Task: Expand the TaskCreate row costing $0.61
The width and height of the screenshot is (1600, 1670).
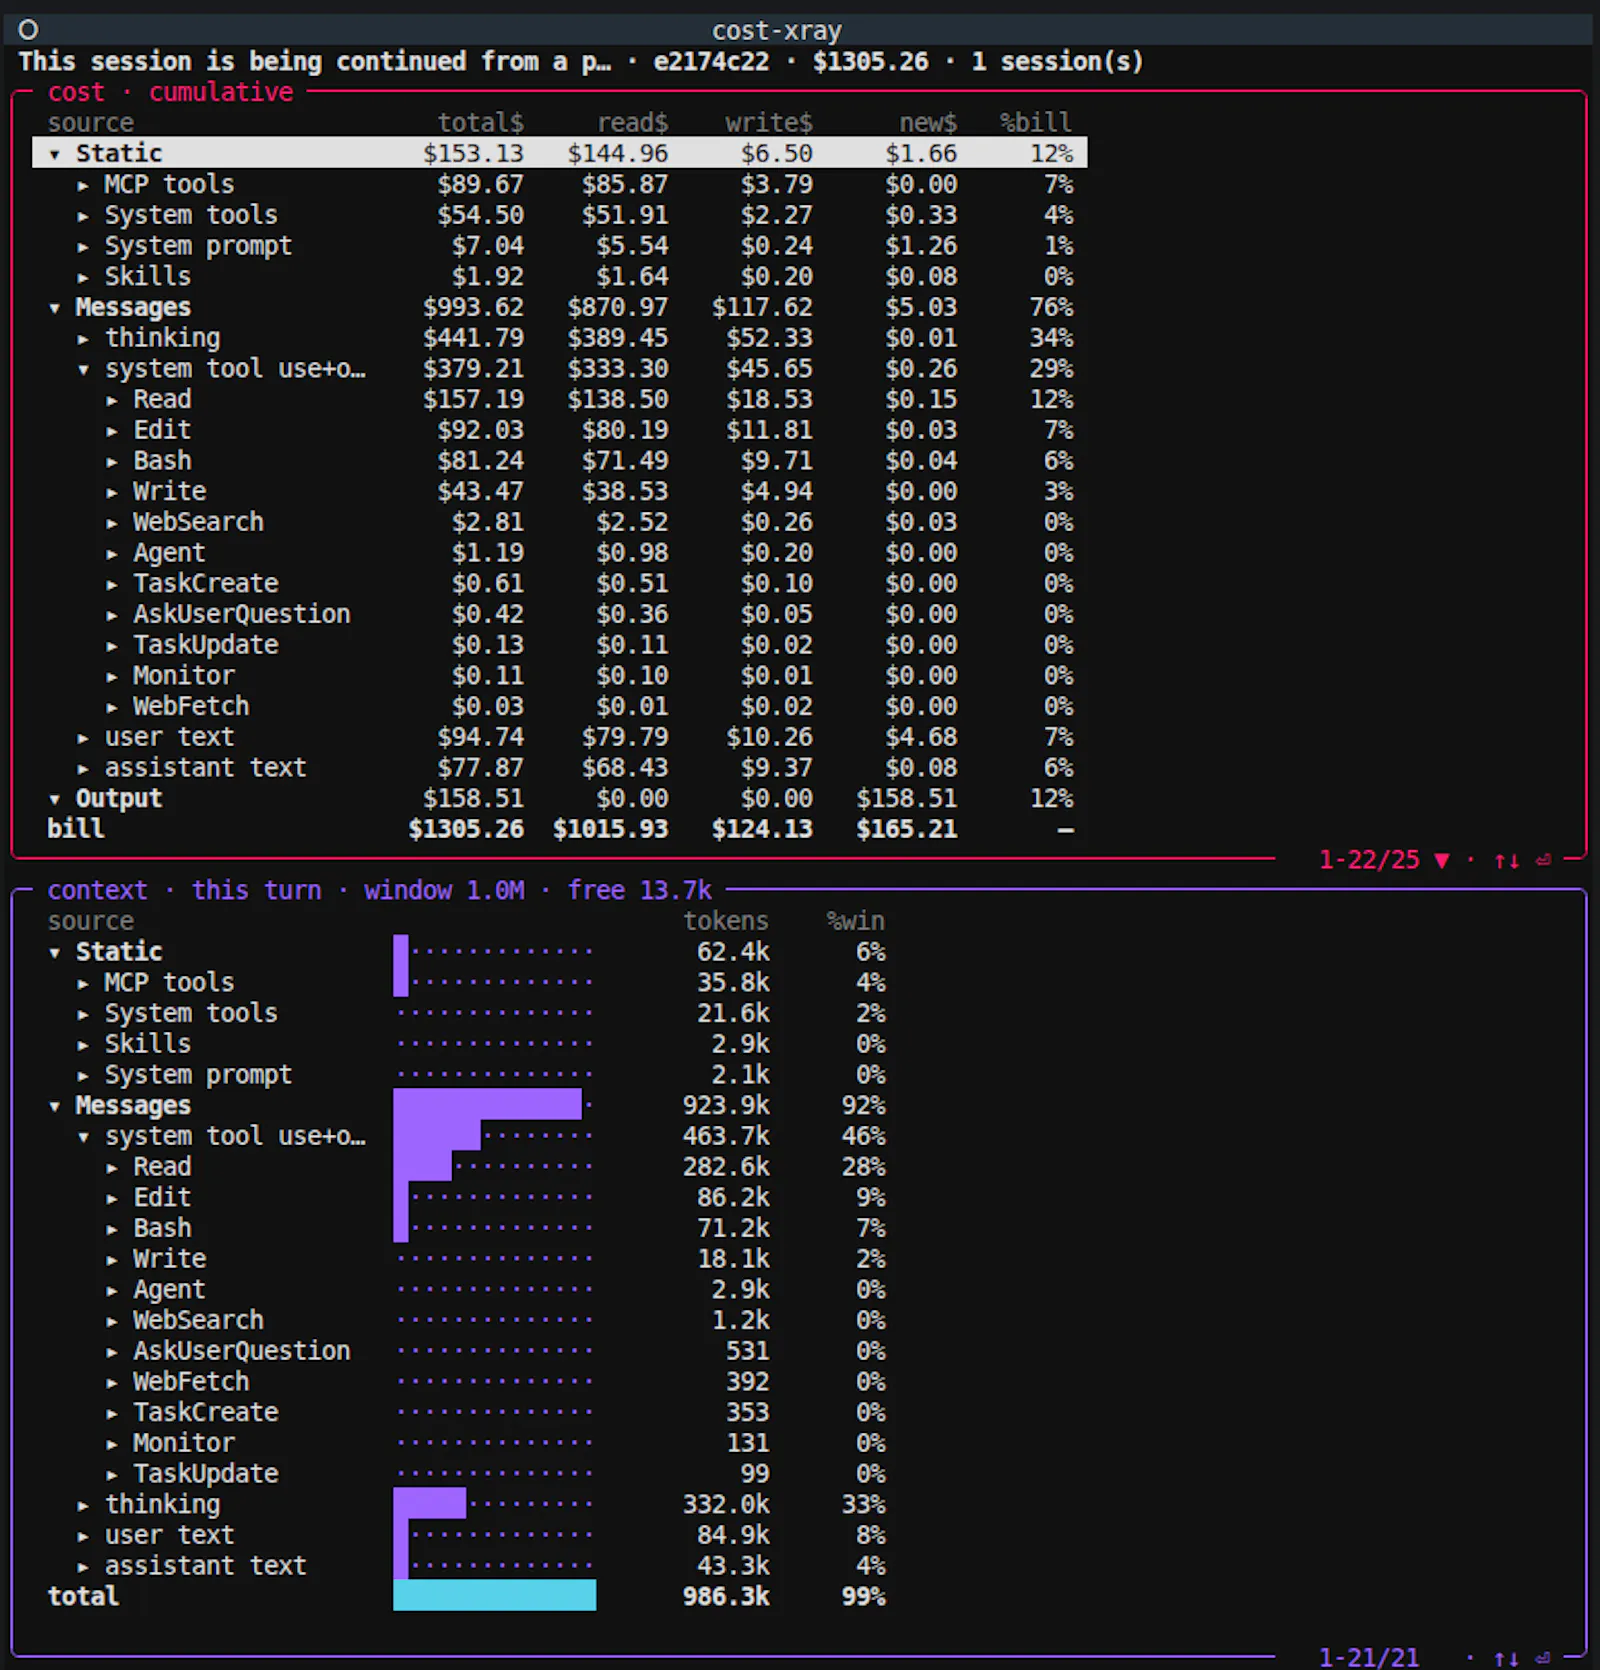Action: tap(112, 584)
